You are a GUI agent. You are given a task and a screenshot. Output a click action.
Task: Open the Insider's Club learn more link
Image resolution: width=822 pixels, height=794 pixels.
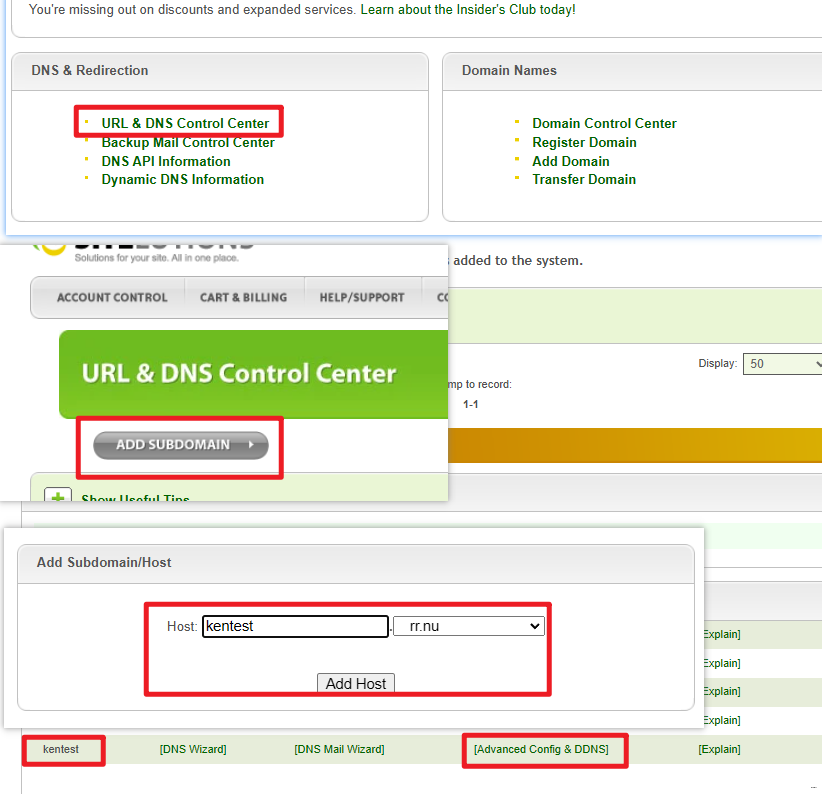(x=467, y=10)
